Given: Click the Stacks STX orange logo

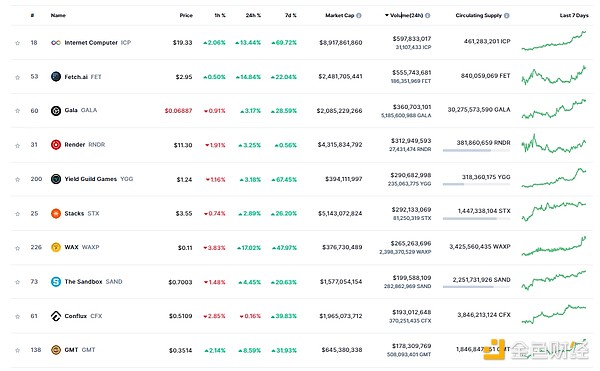Looking at the screenshot, I should (x=56, y=213).
